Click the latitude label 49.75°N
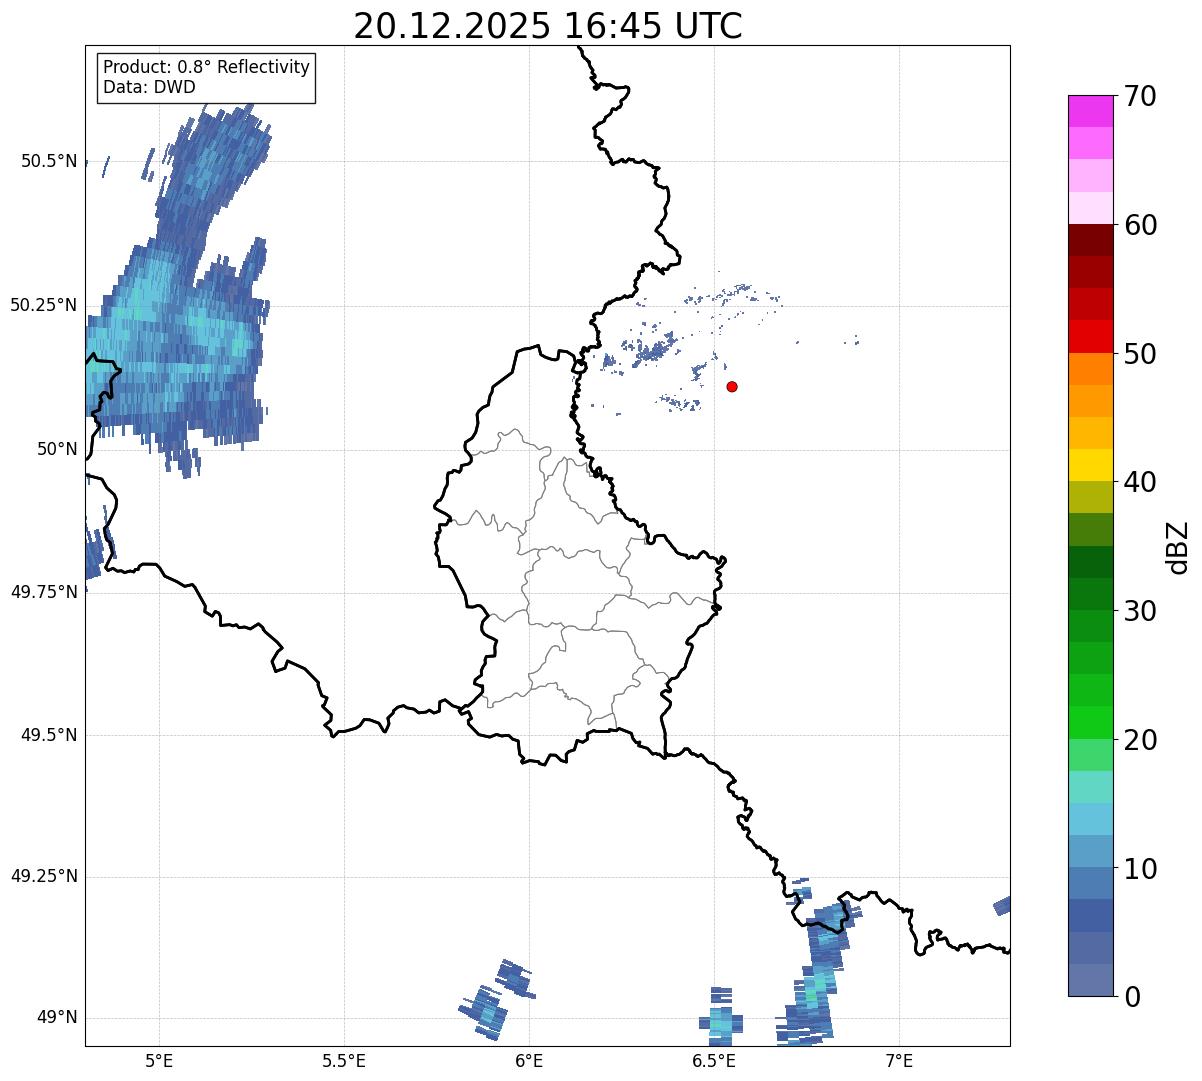1202x1081 pixels. 43,592
